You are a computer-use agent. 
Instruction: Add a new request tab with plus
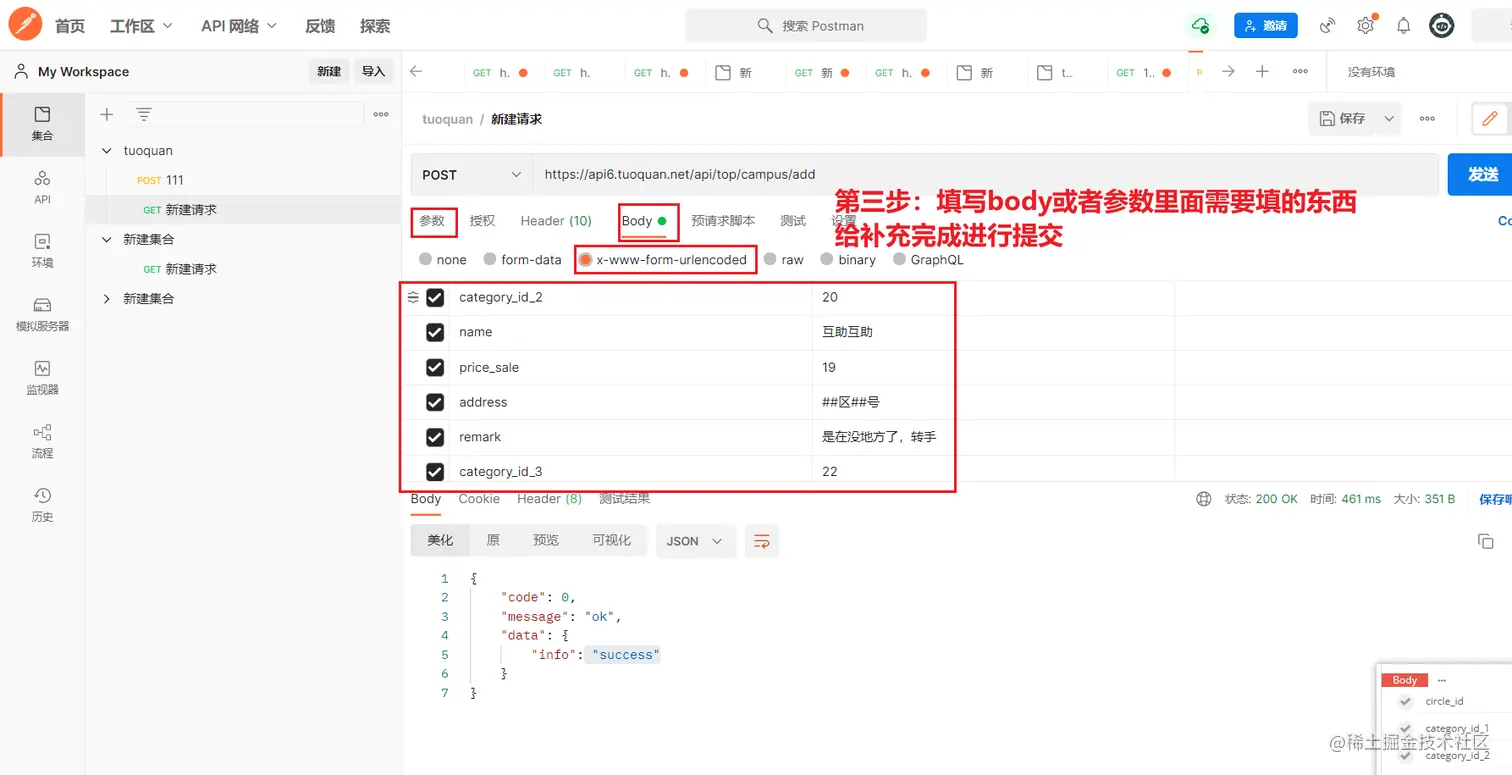[1262, 72]
